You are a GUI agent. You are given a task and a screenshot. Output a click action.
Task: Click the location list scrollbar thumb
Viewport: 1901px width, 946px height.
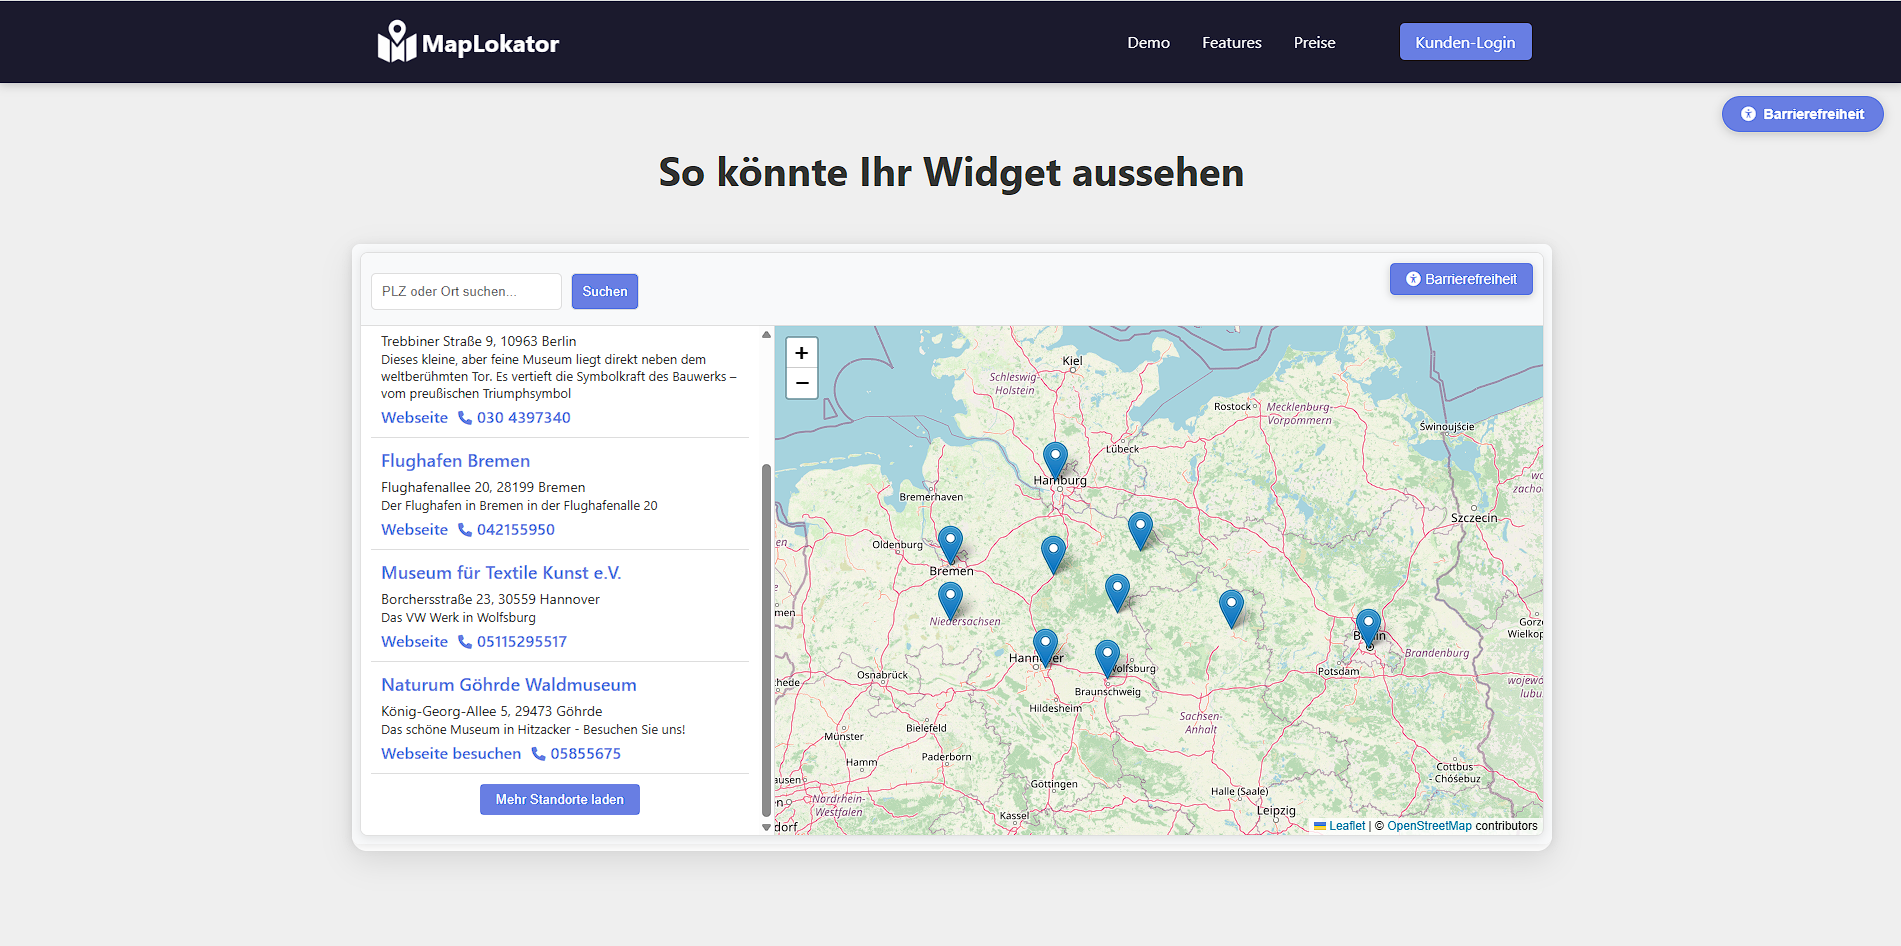(x=766, y=640)
